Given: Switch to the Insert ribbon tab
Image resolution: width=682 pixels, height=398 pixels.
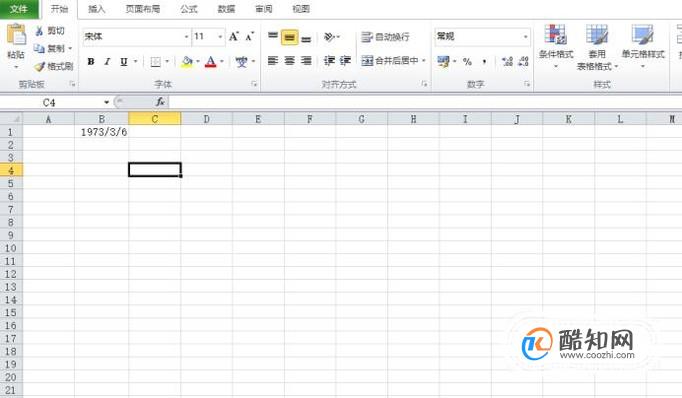Looking at the screenshot, I should click(97, 9).
